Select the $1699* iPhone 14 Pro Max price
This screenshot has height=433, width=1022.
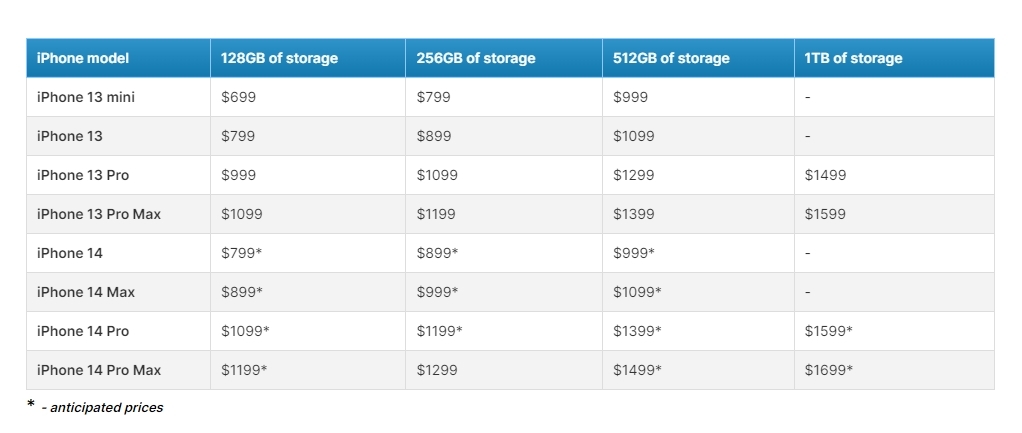pyautogui.click(x=828, y=370)
